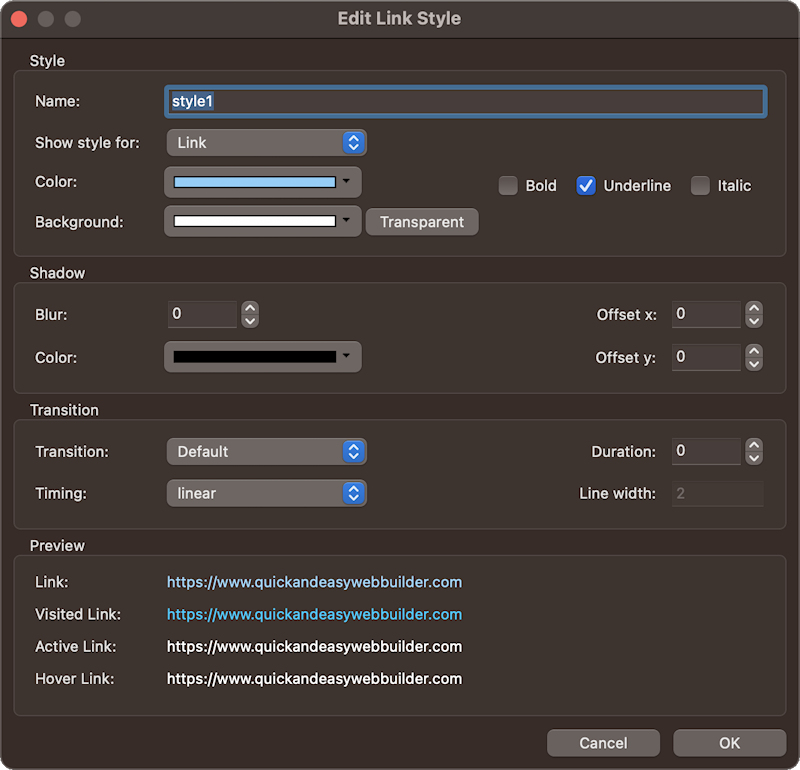Enable the Italic checkbox
This screenshot has width=800, height=770.
[700, 185]
